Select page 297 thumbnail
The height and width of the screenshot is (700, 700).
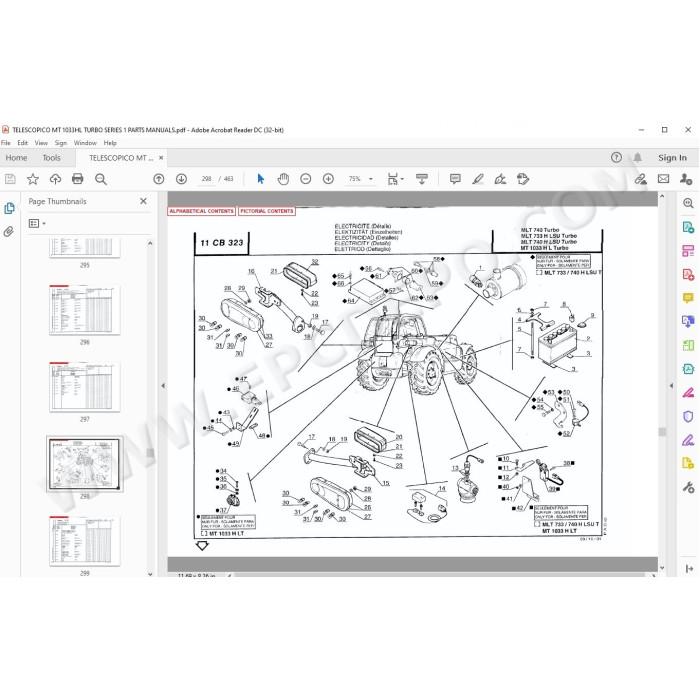tap(84, 387)
